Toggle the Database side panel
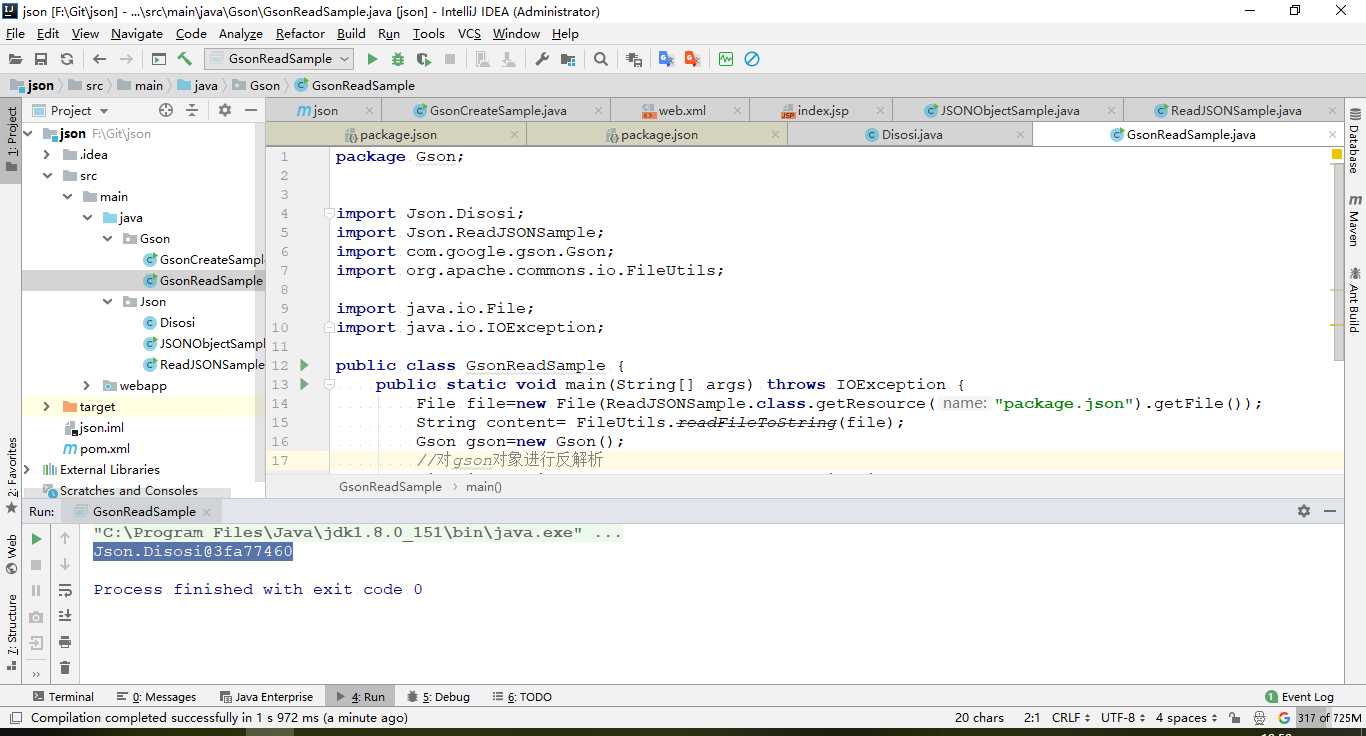The width and height of the screenshot is (1366, 736). click(x=1355, y=141)
